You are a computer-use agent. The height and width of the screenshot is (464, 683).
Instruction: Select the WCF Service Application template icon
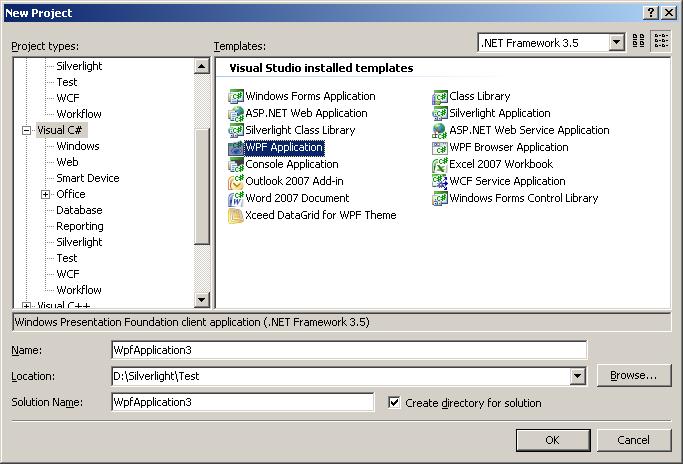point(440,181)
